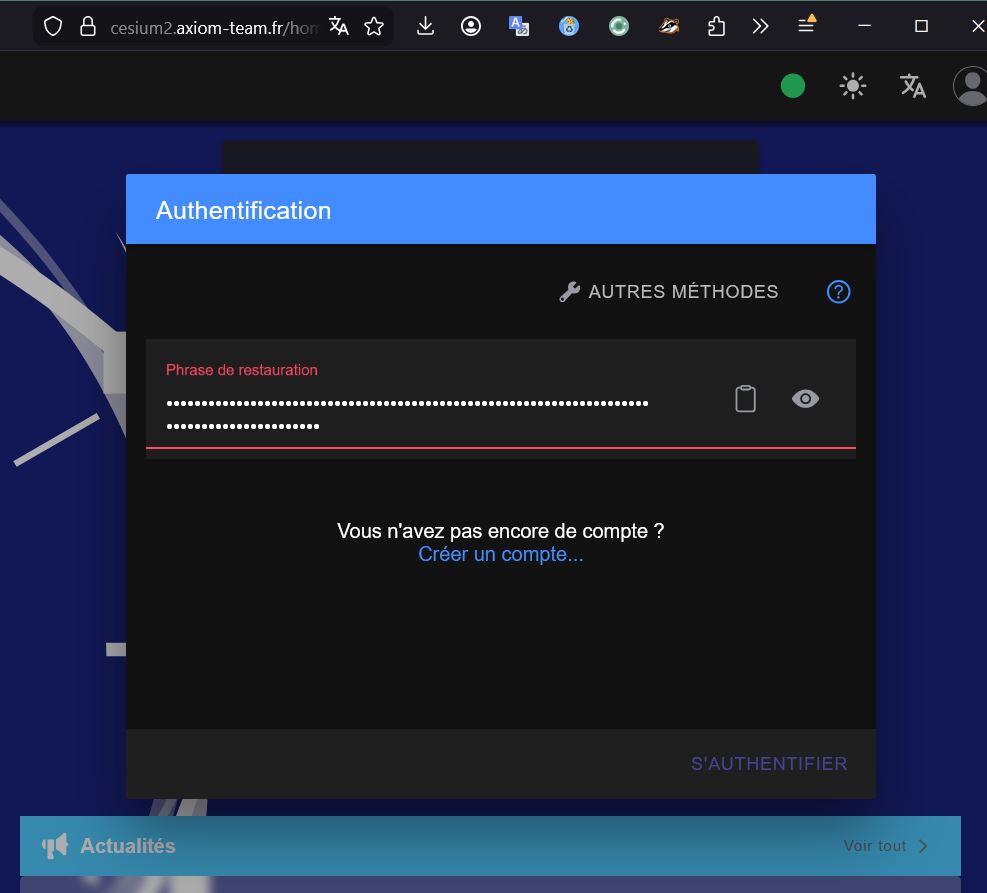The height and width of the screenshot is (893, 987).
Task: Bookmark this page with star icon
Action: point(374,26)
